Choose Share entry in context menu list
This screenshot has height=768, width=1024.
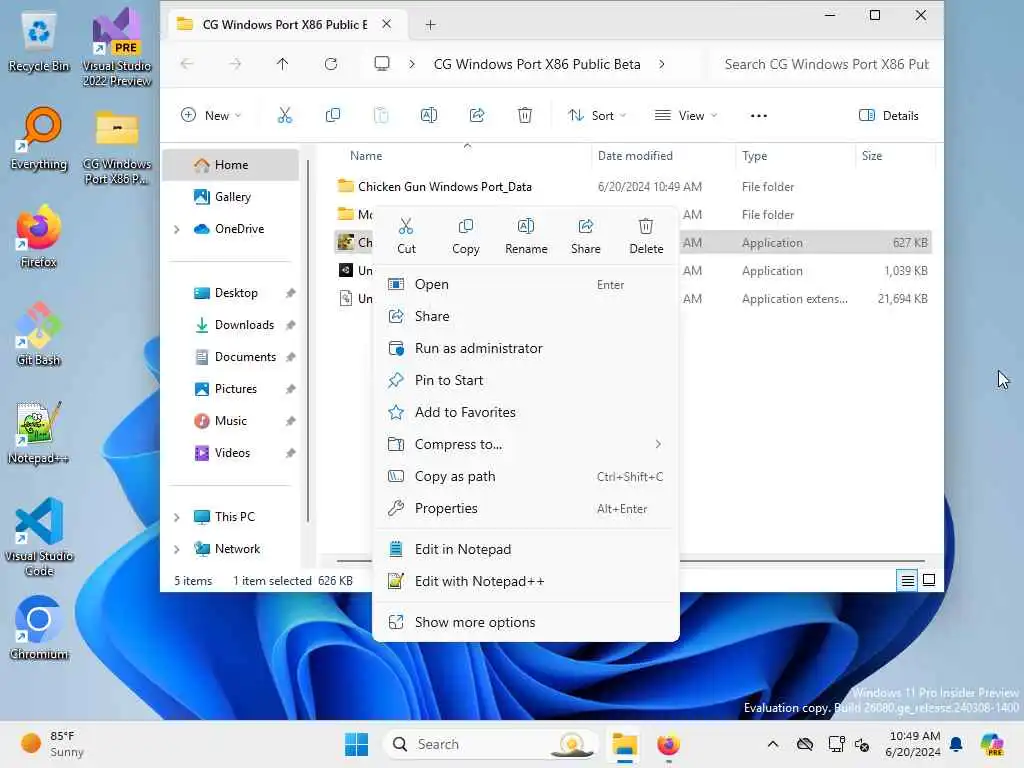tap(526, 317)
